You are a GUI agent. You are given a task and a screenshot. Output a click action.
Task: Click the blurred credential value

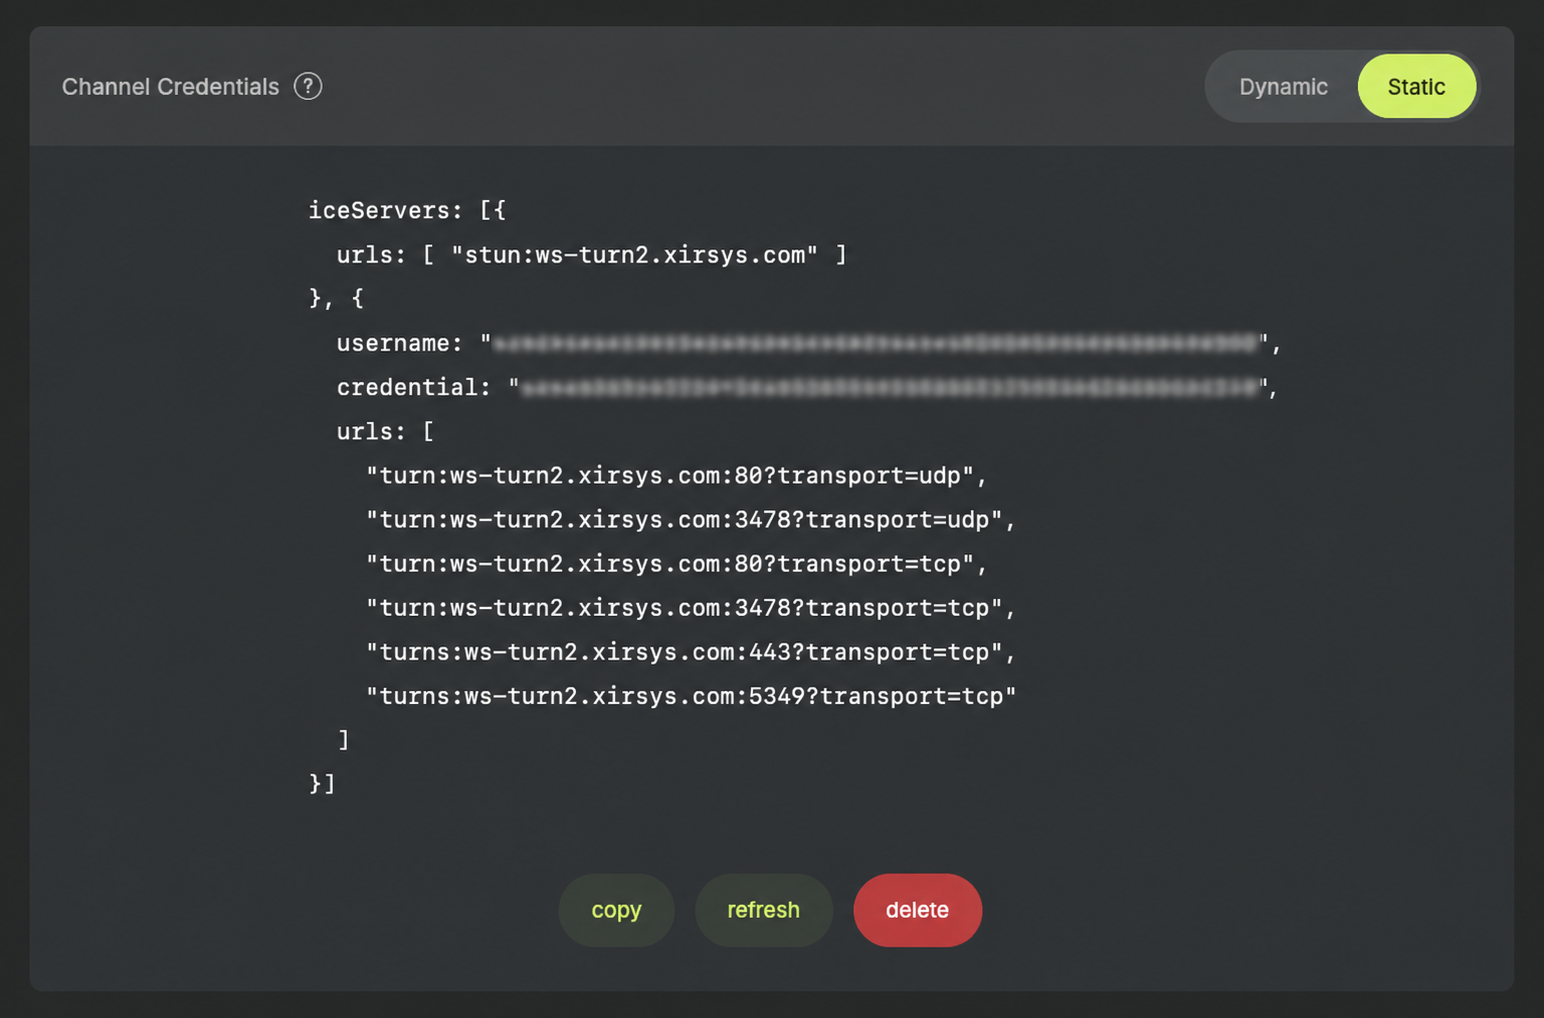(889, 387)
